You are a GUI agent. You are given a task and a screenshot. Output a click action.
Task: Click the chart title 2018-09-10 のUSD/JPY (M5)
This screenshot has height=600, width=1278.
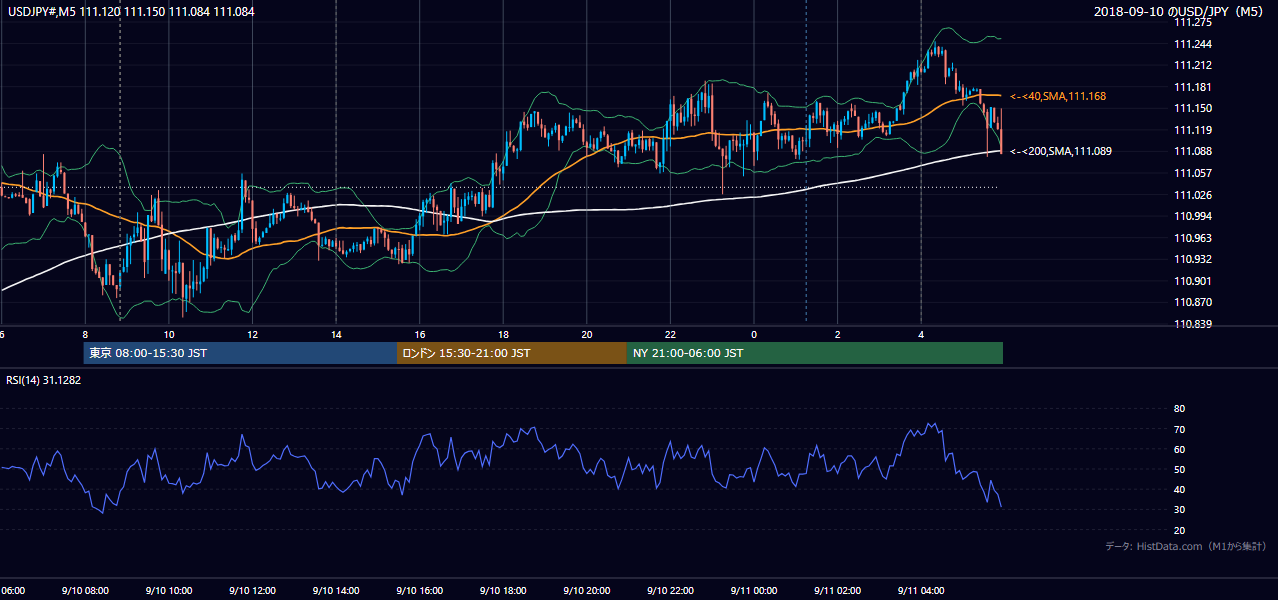[x=1180, y=11]
